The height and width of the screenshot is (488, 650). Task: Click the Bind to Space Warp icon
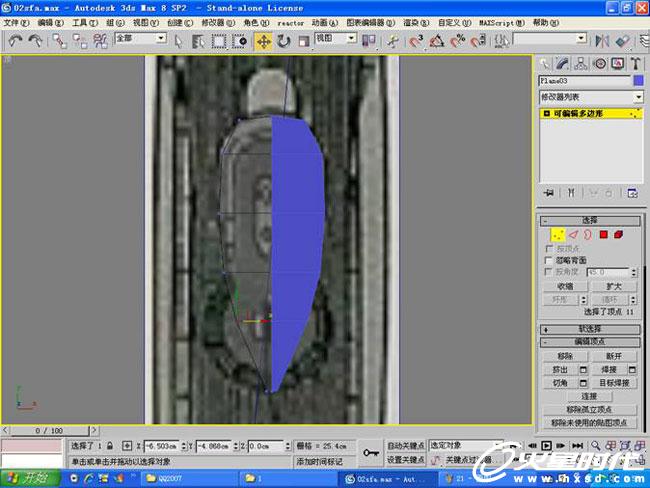[100, 41]
